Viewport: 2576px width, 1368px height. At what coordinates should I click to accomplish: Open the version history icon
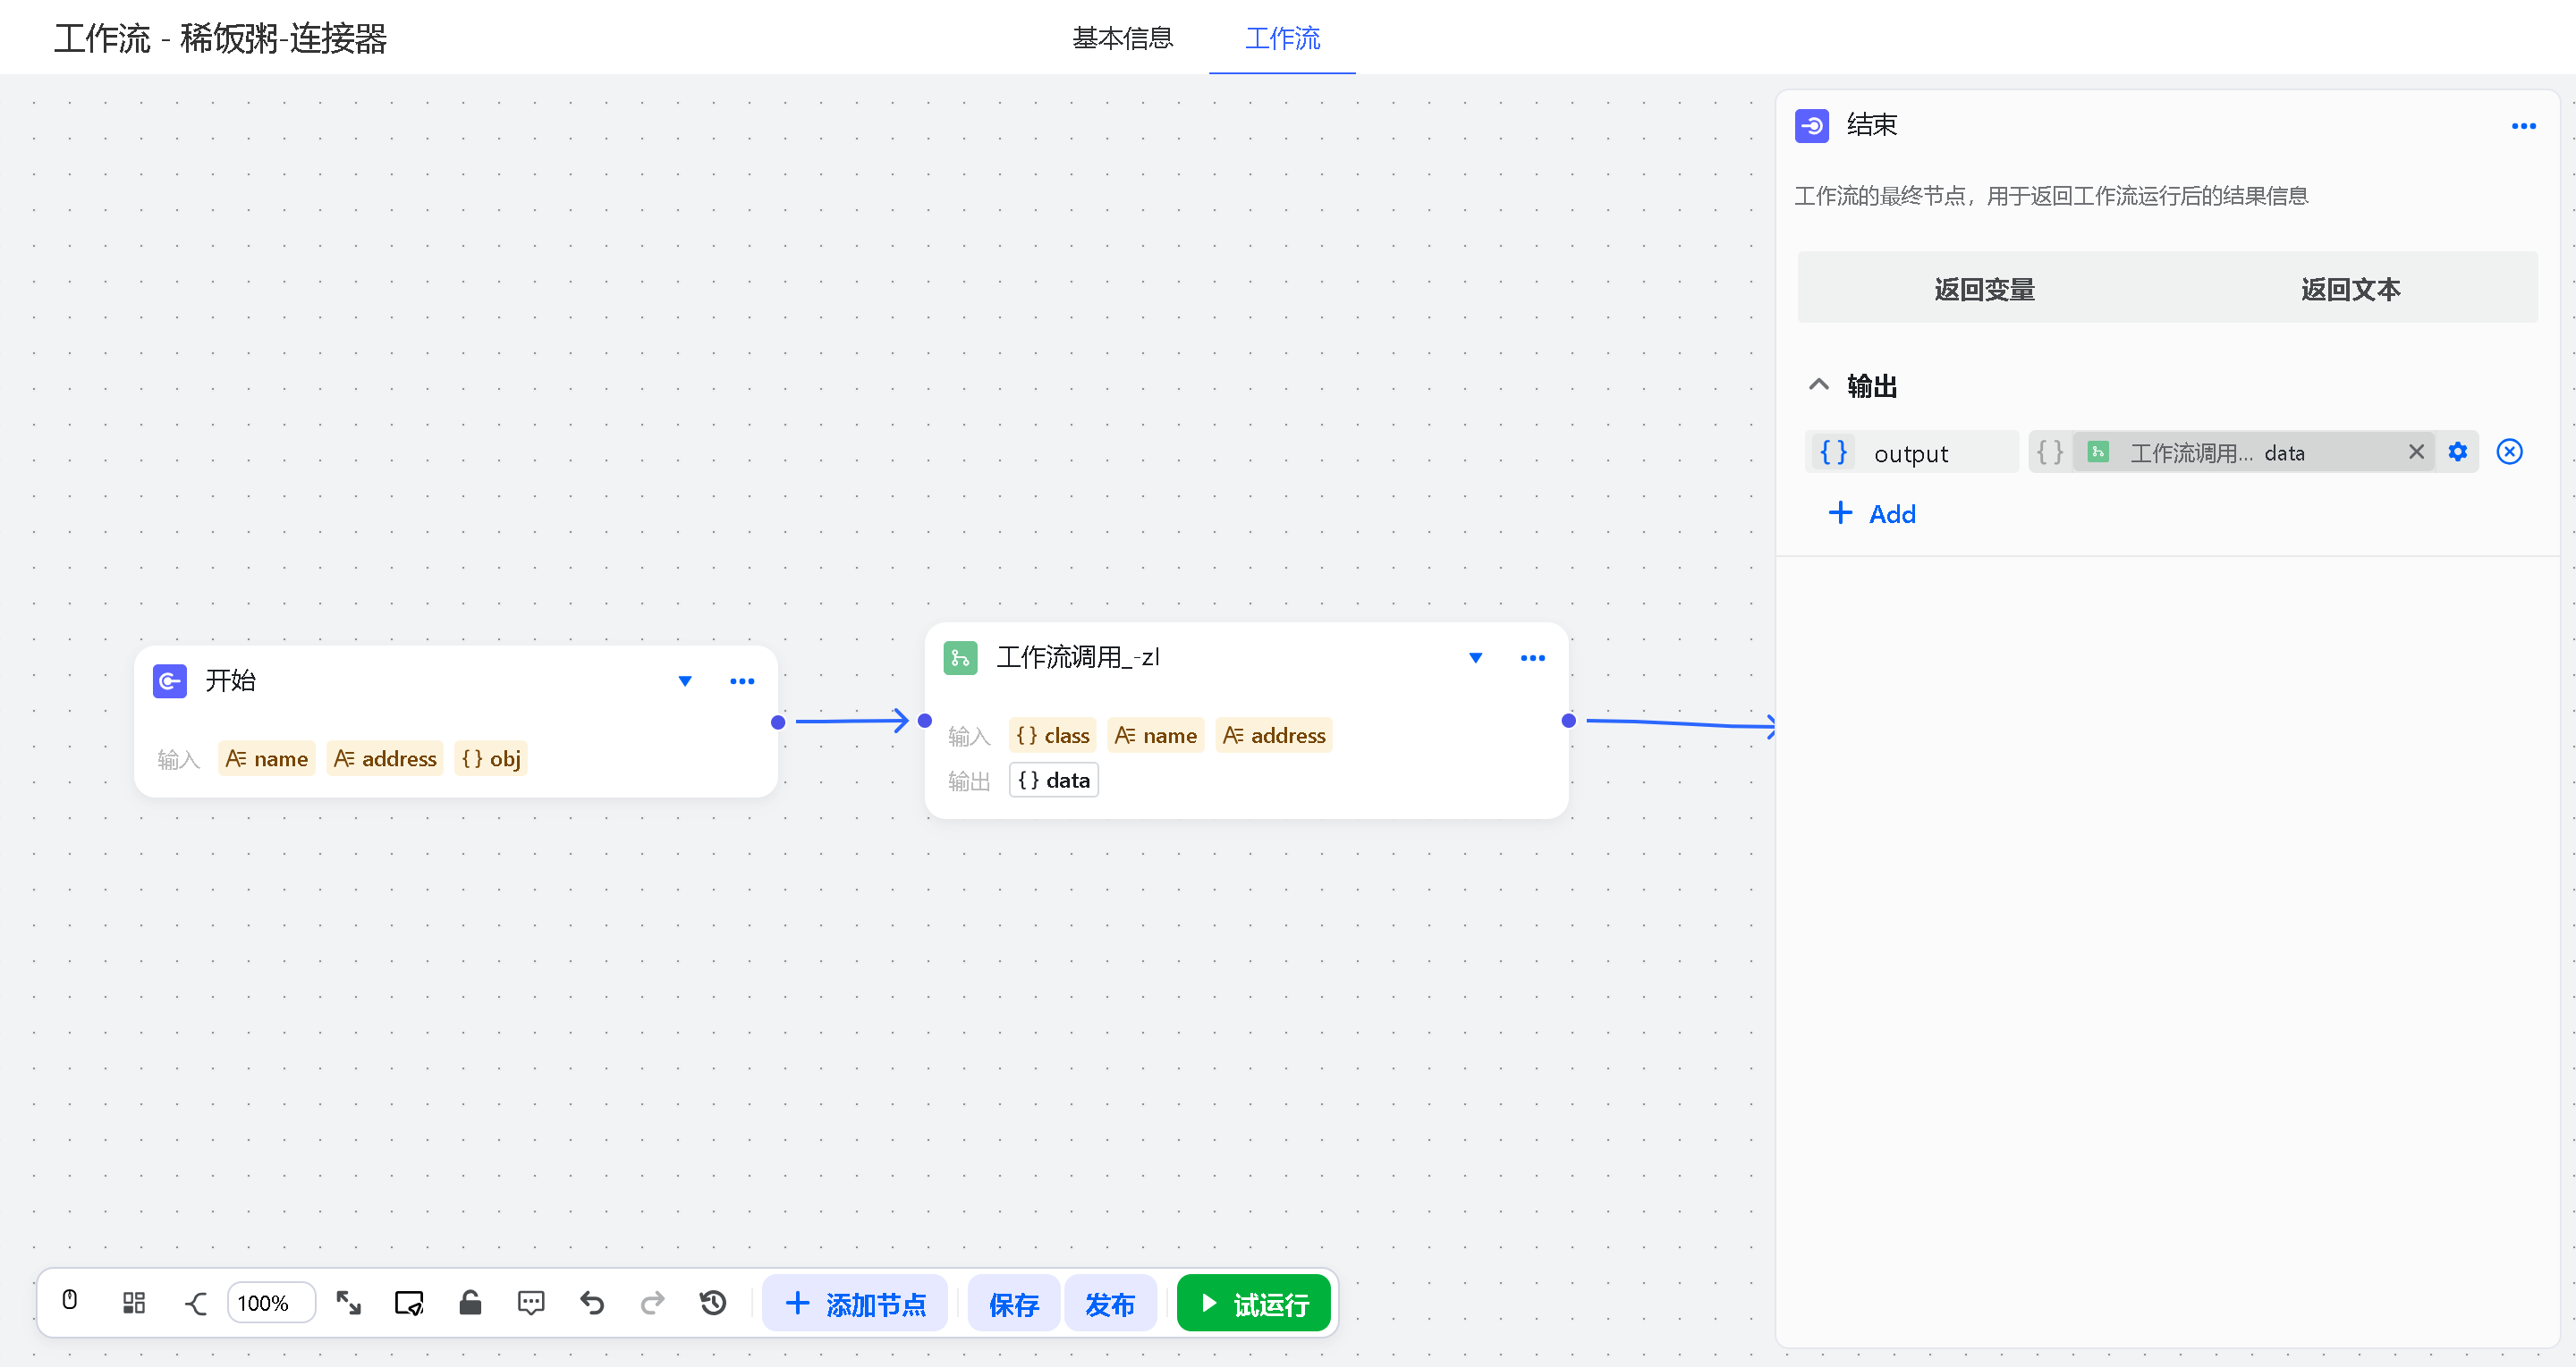pyautogui.click(x=713, y=1303)
